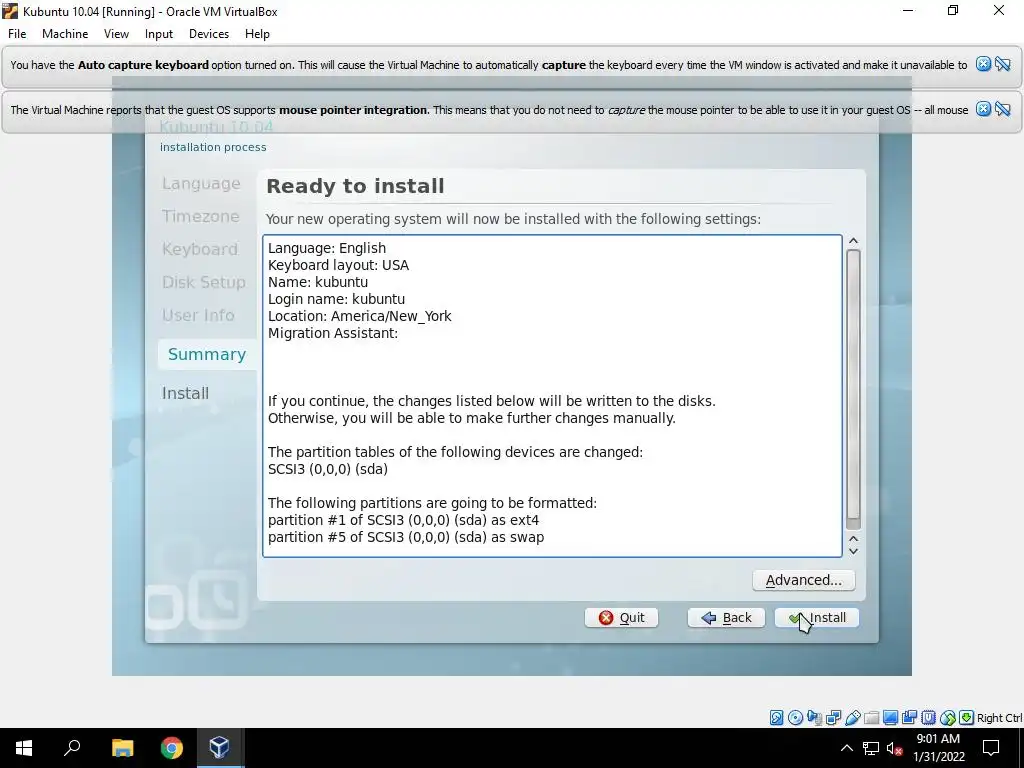
Task: Open Windows taskbar search
Action: pyautogui.click(x=72, y=748)
